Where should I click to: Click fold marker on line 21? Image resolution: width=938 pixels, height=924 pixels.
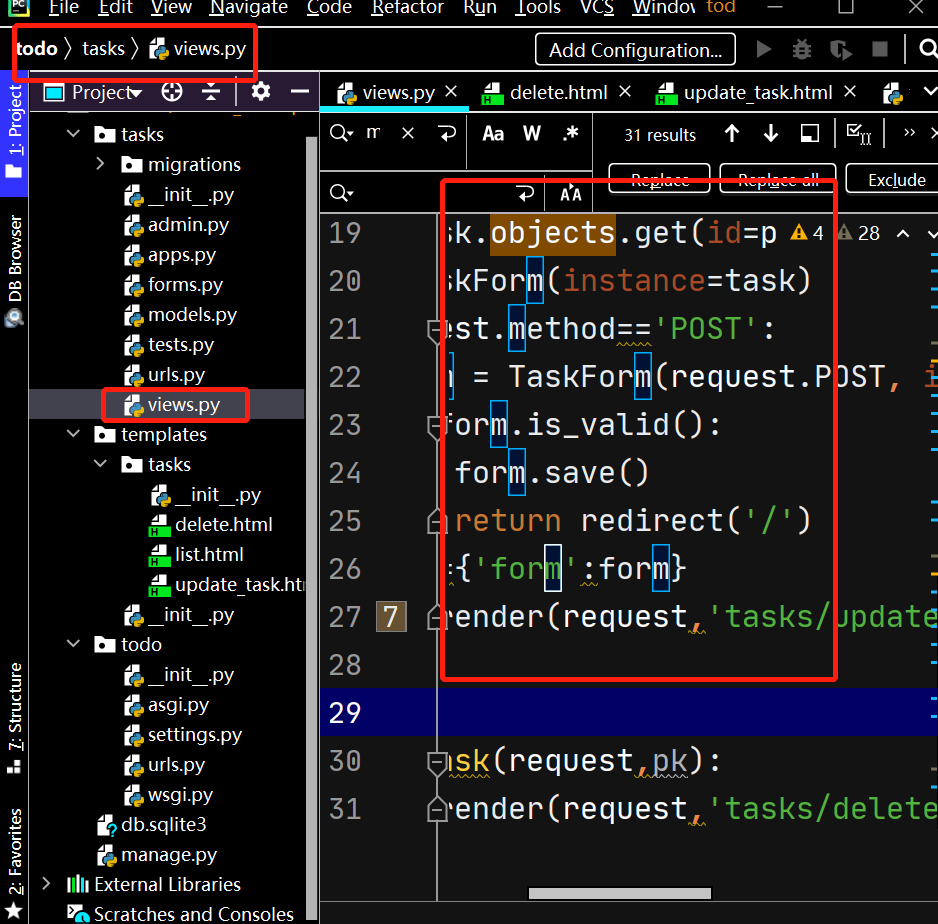point(436,330)
